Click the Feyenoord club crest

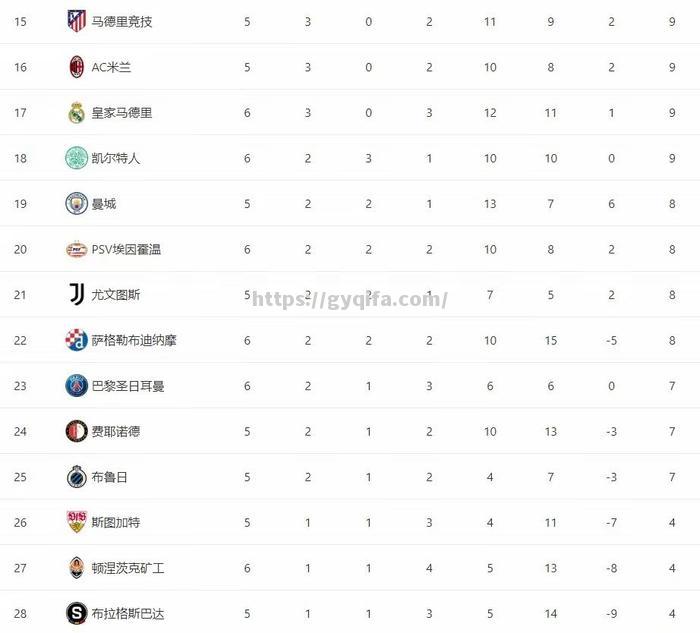click(x=76, y=431)
